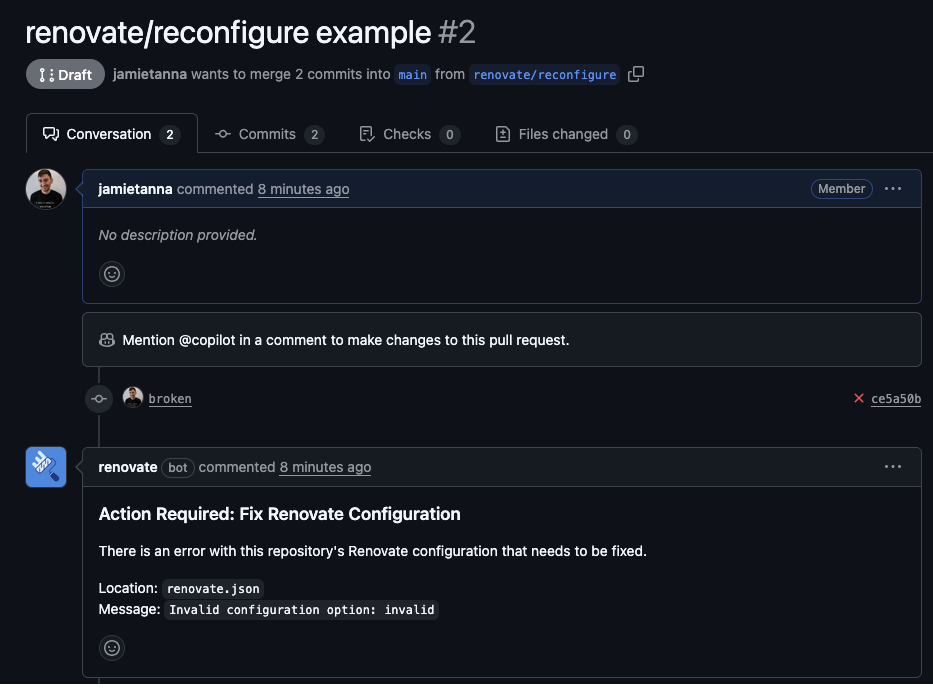The height and width of the screenshot is (688, 933).
Task: Add a reaction to the renovate comment
Action: [111, 648]
